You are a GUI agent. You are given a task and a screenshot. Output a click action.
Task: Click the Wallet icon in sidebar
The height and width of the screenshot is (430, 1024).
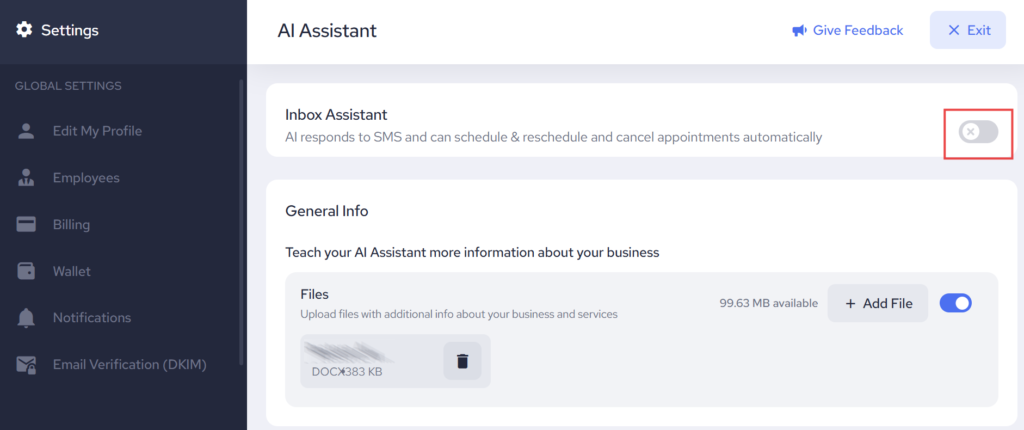pos(26,271)
